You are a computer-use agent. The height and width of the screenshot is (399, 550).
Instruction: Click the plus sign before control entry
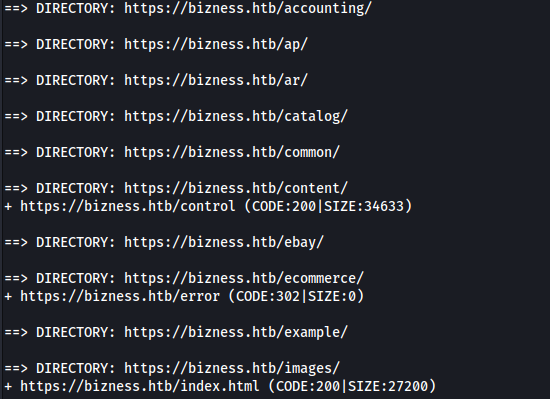8,207
